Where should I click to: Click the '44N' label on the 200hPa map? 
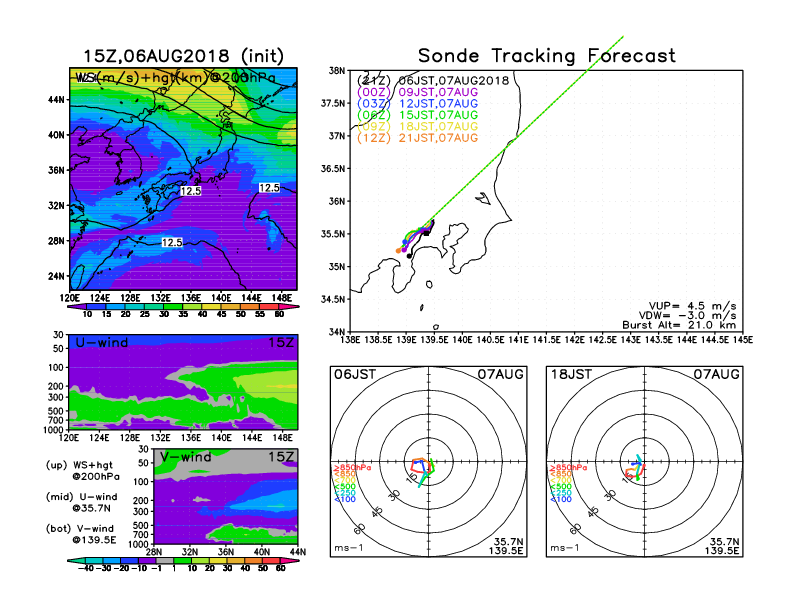tap(57, 99)
